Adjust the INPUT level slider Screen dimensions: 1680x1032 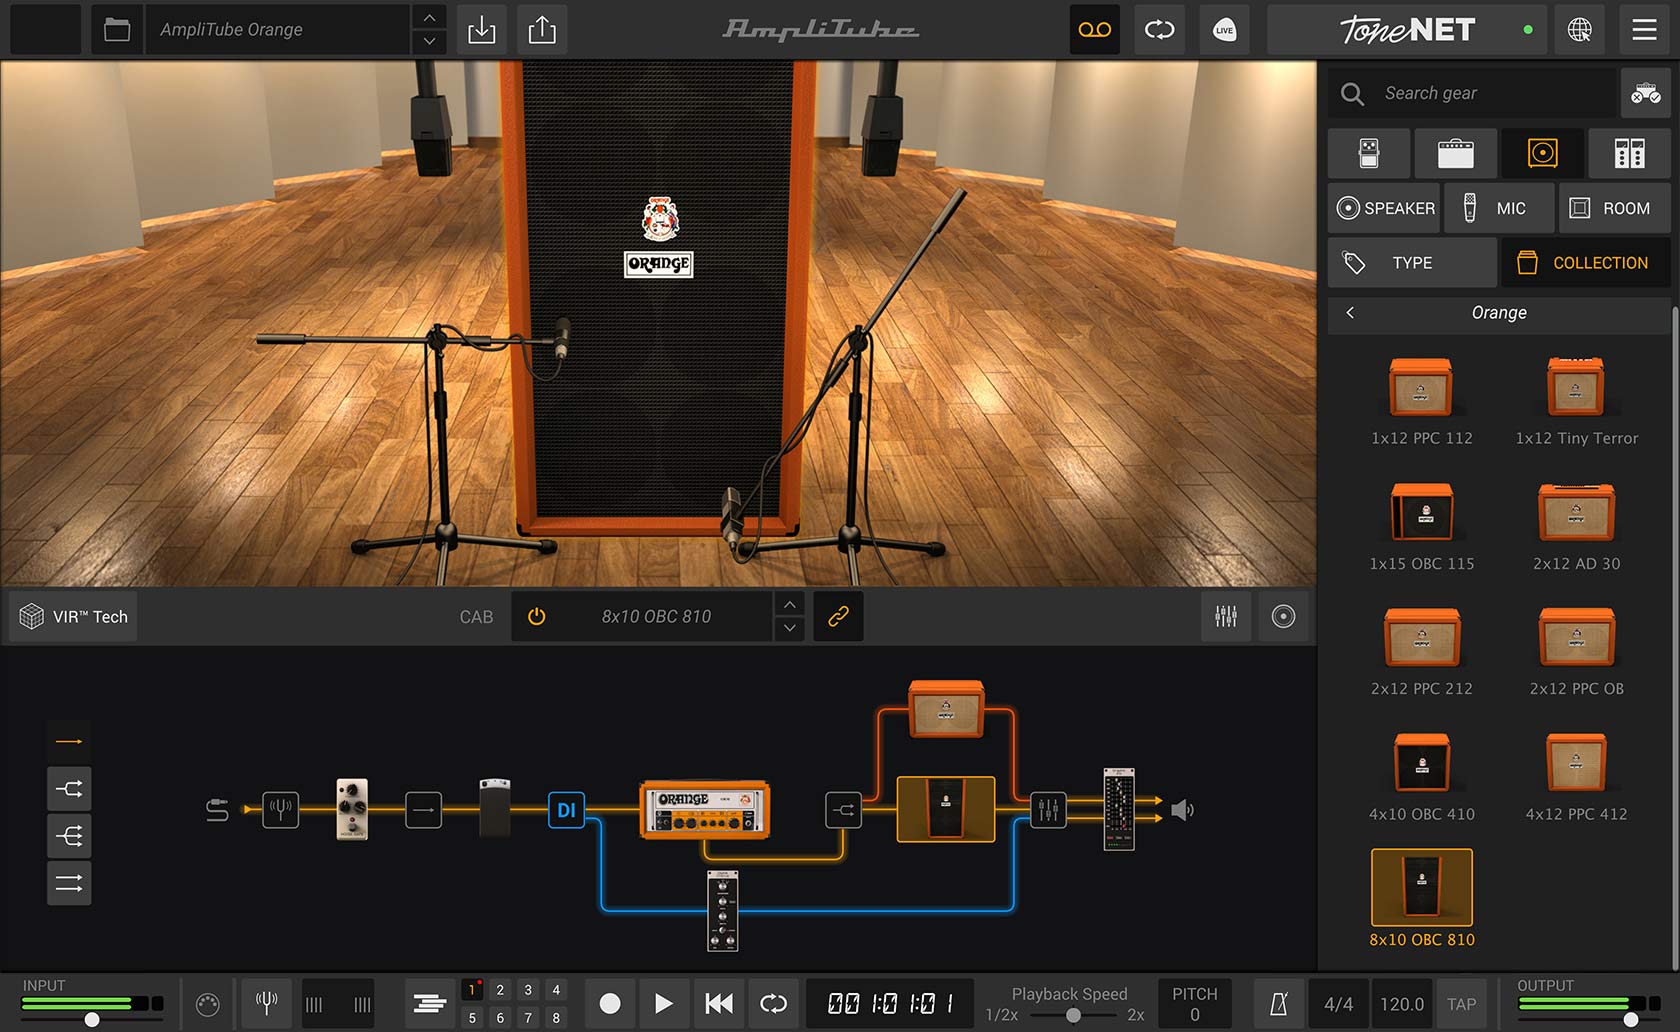92,1020
